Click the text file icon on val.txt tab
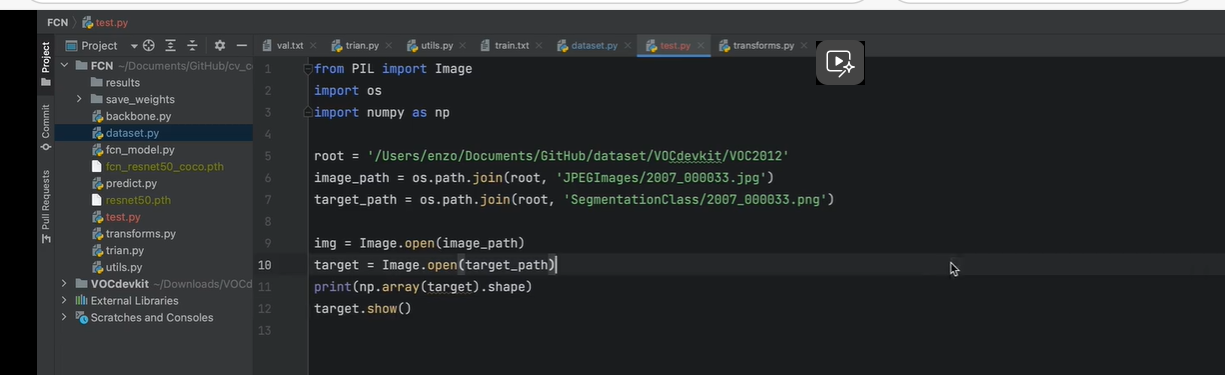The height and width of the screenshot is (375, 1225). click(267, 46)
